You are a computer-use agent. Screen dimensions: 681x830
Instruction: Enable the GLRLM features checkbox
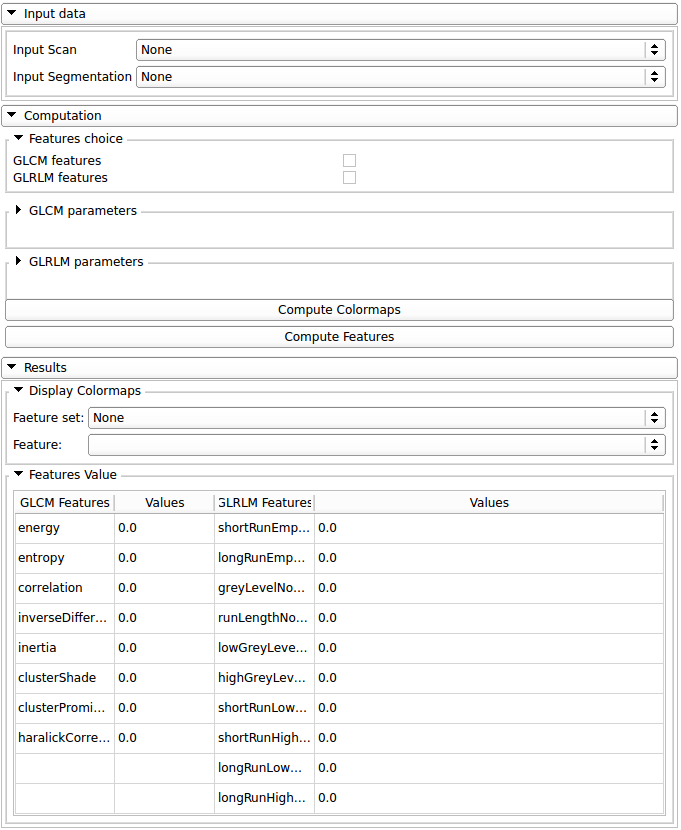[x=349, y=178]
